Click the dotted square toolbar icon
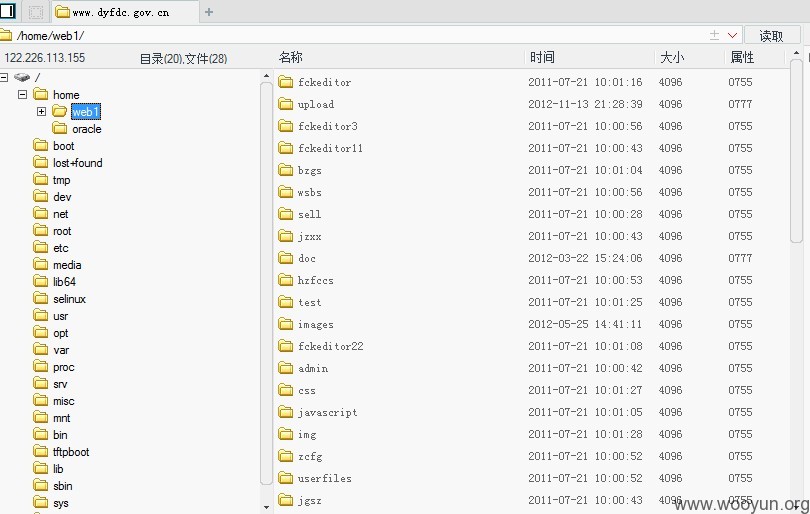Viewport: 810px width, 514px height. (36, 12)
